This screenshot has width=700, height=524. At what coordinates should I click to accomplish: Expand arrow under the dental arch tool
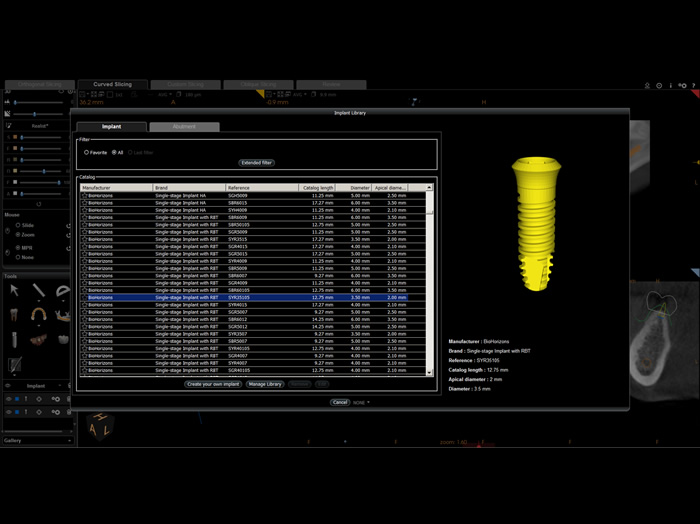[x=39, y=325]
